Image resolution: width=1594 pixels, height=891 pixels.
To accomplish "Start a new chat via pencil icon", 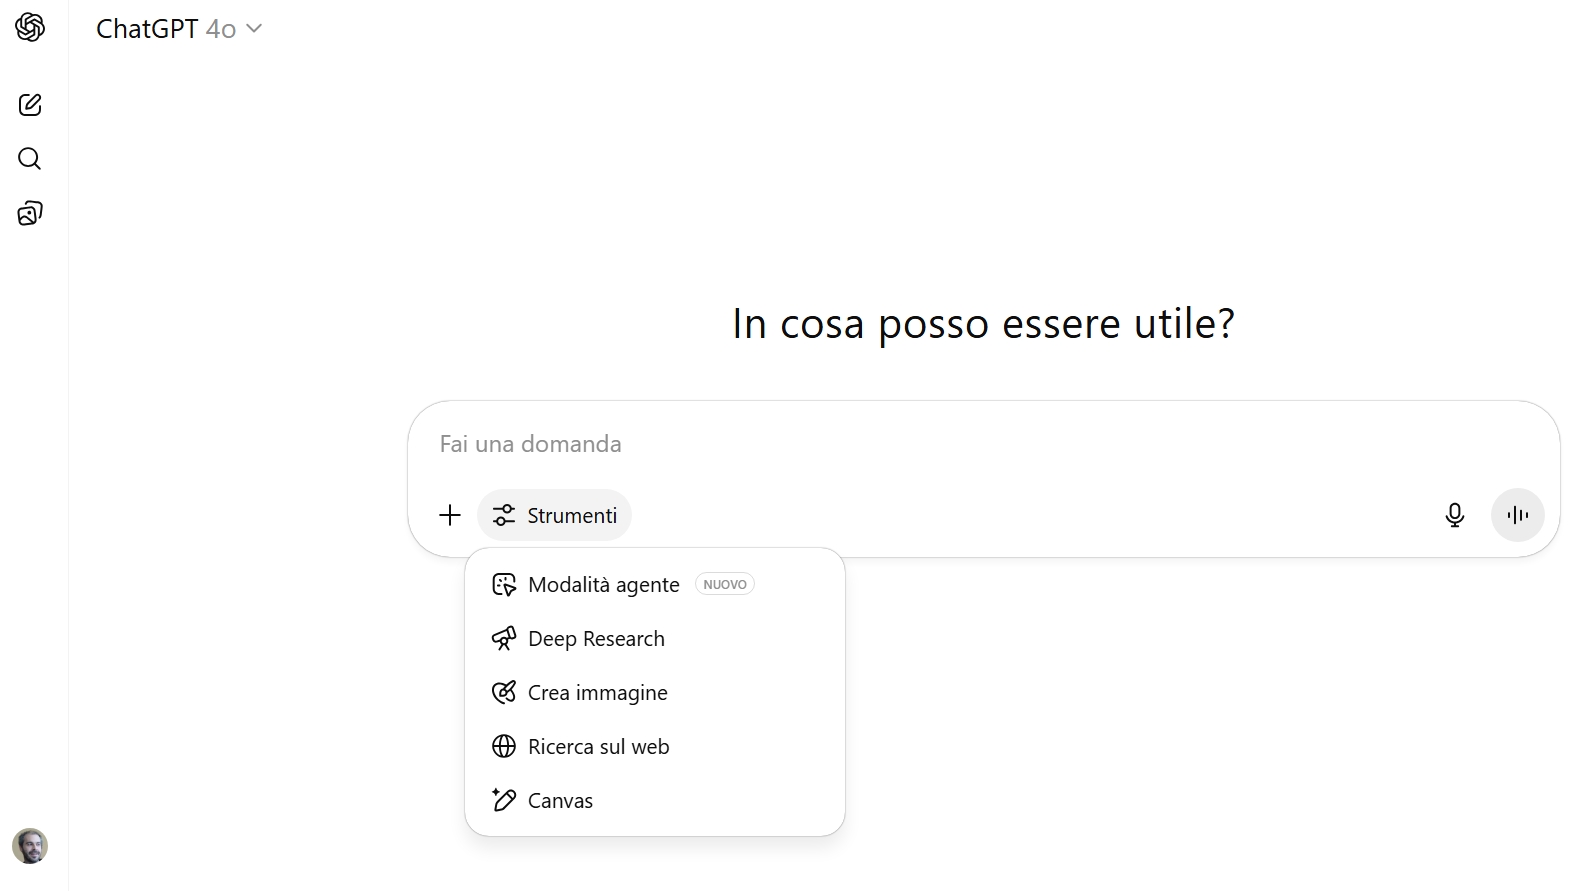I will coord(30,105).
